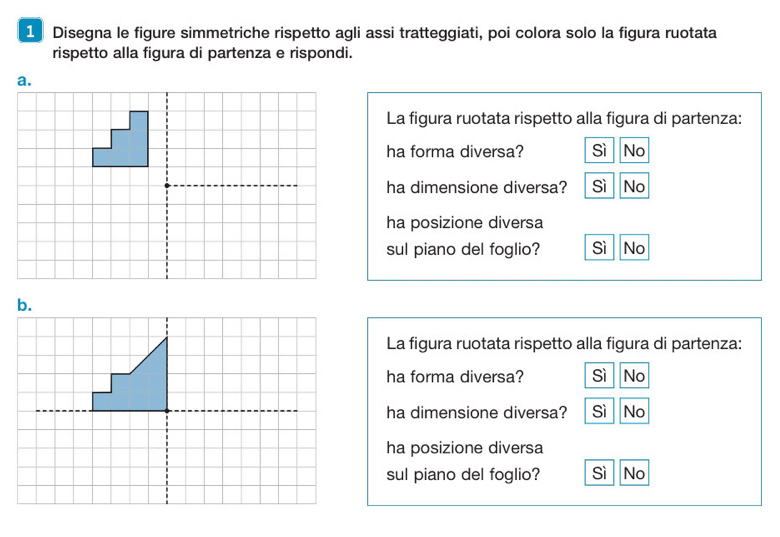The height and width of the screenshot is (537, 780).
Task: Select Sì for forma diversa in exercise b
Action: coord(599,377)
